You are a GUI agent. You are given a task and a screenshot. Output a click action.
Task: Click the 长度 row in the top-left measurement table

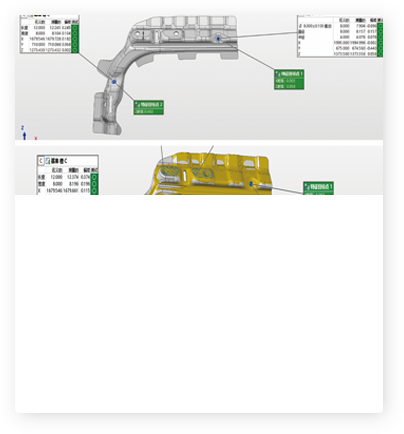pyautogui.click(x=49, y=28)
